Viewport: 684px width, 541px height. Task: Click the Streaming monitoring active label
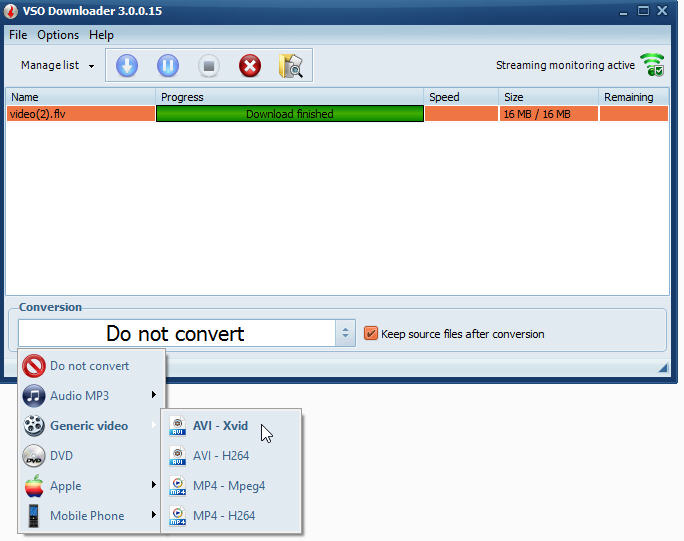(x=565, y=65)
